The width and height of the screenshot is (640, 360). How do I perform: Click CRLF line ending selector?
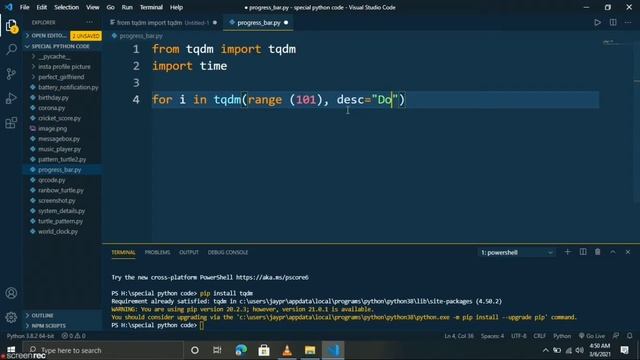540,336
